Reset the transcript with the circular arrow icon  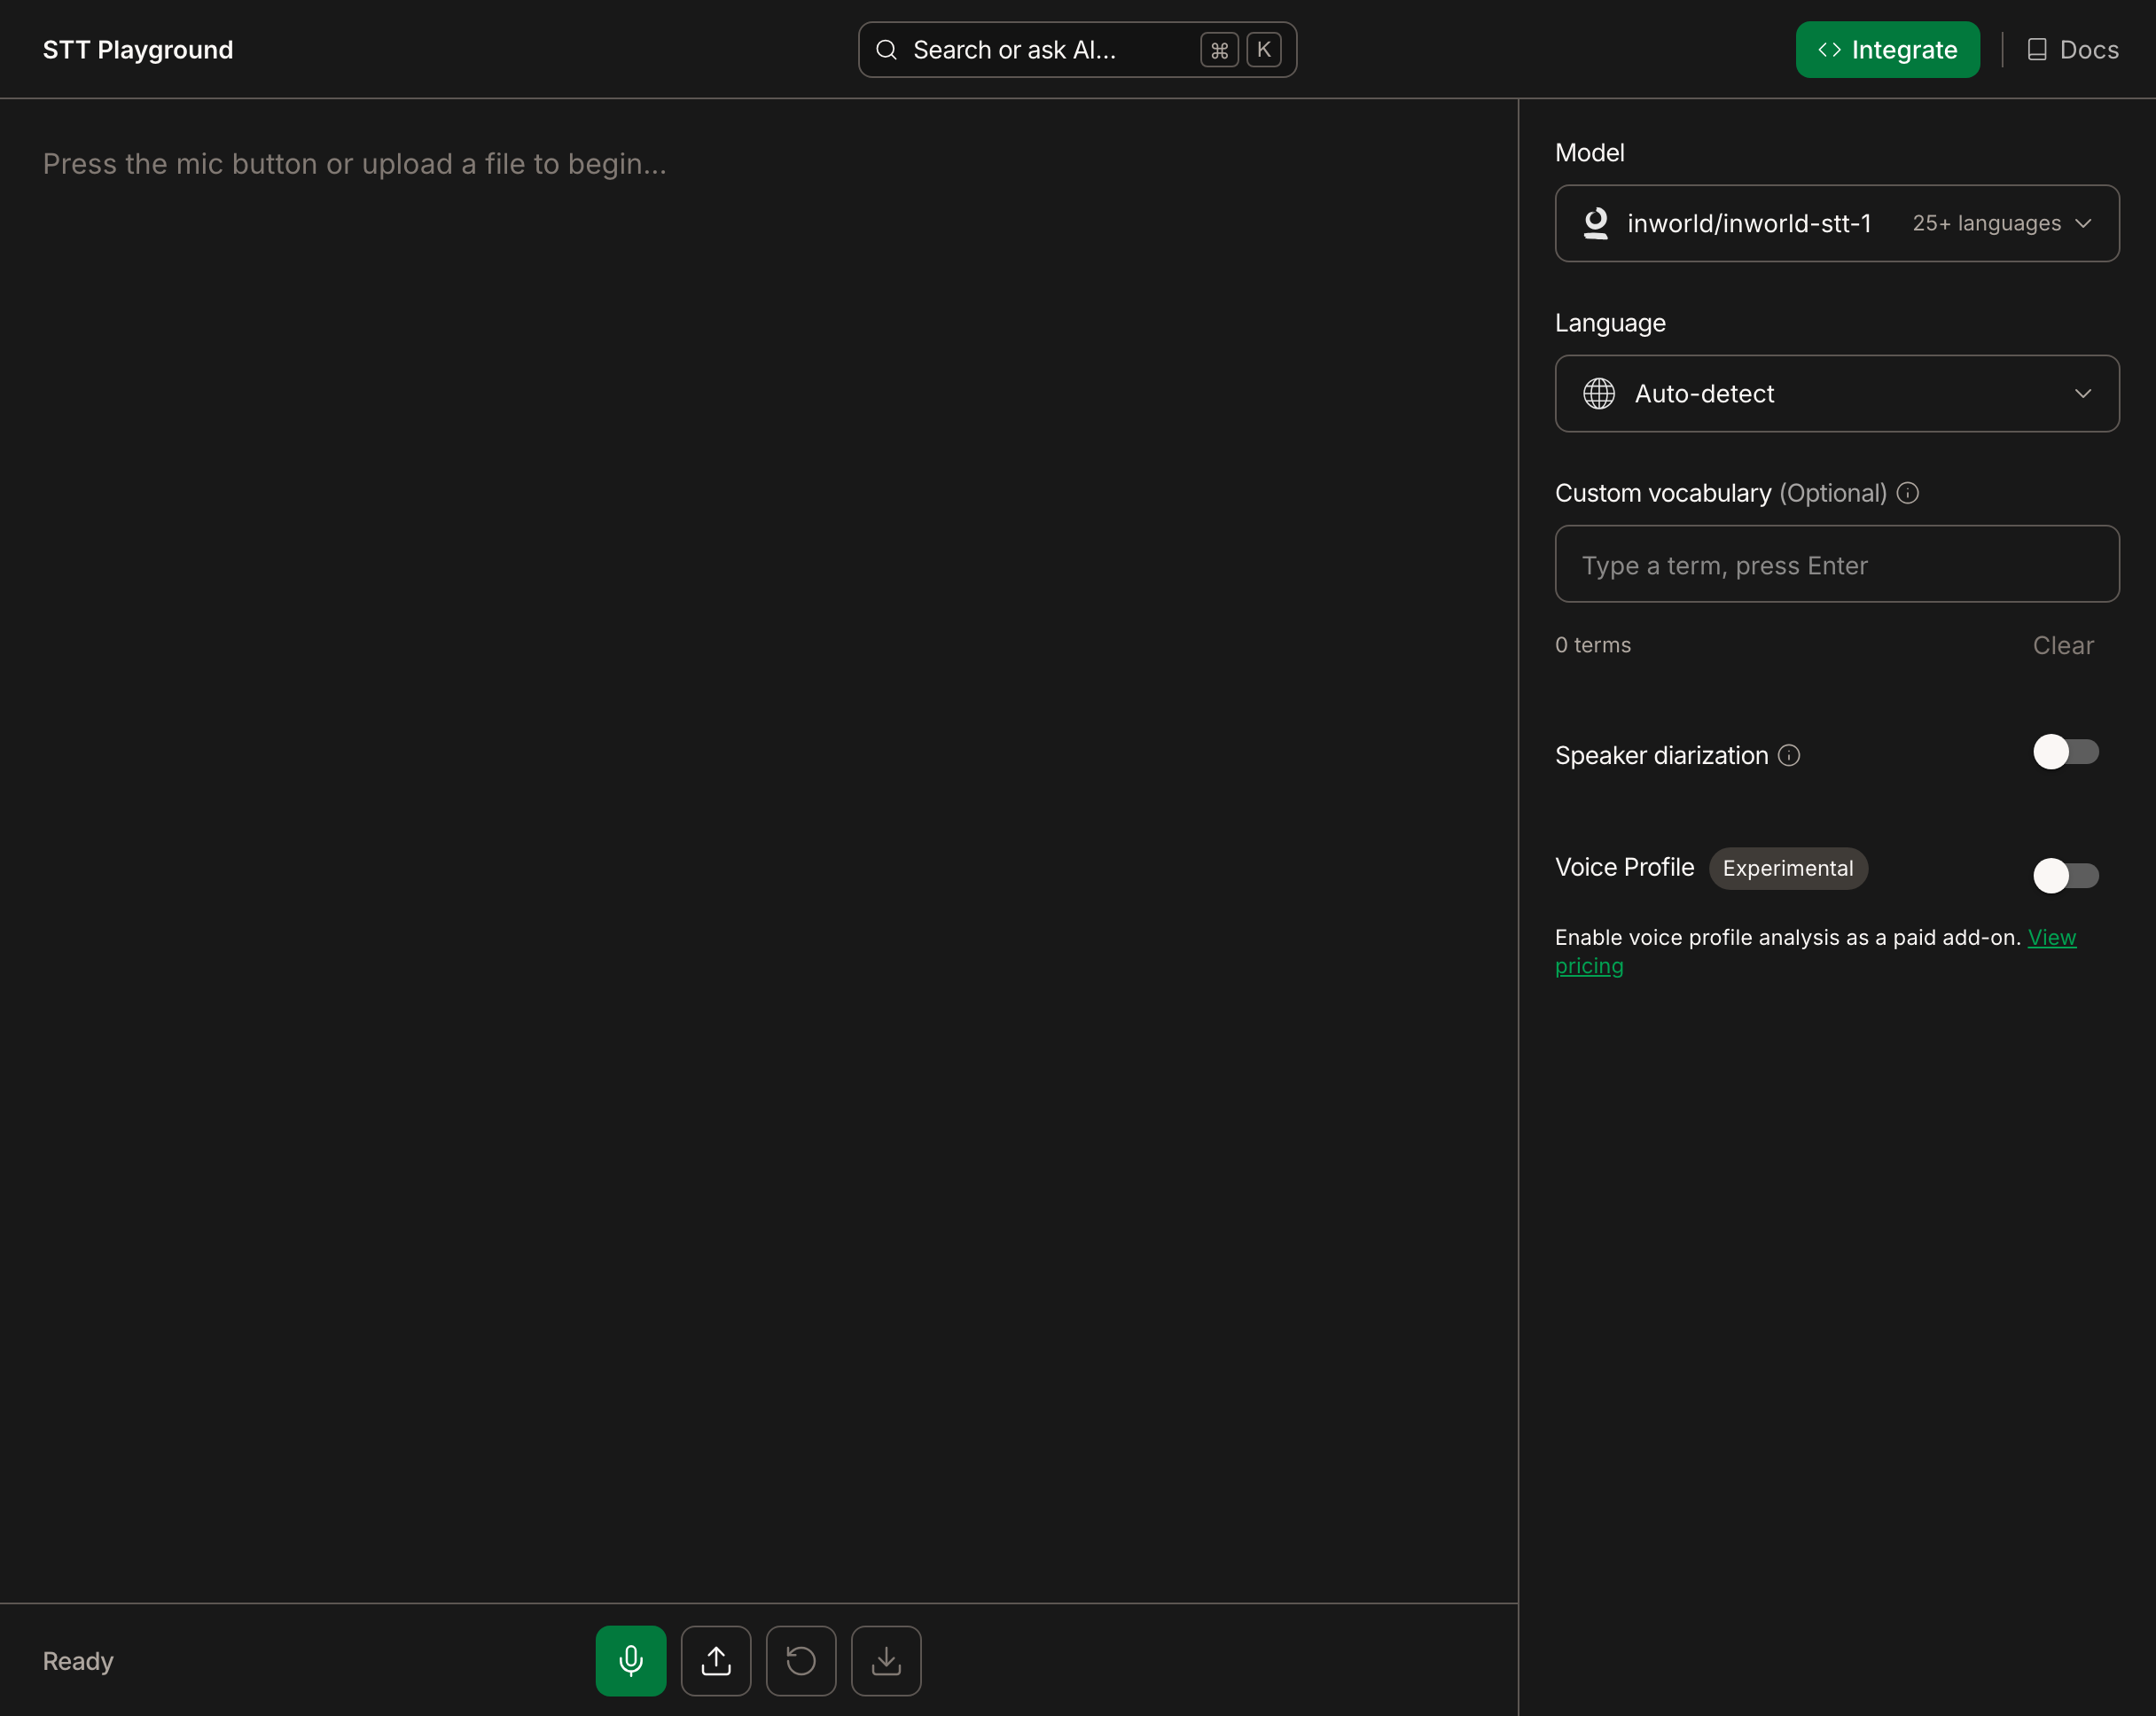pos(801,1661)
